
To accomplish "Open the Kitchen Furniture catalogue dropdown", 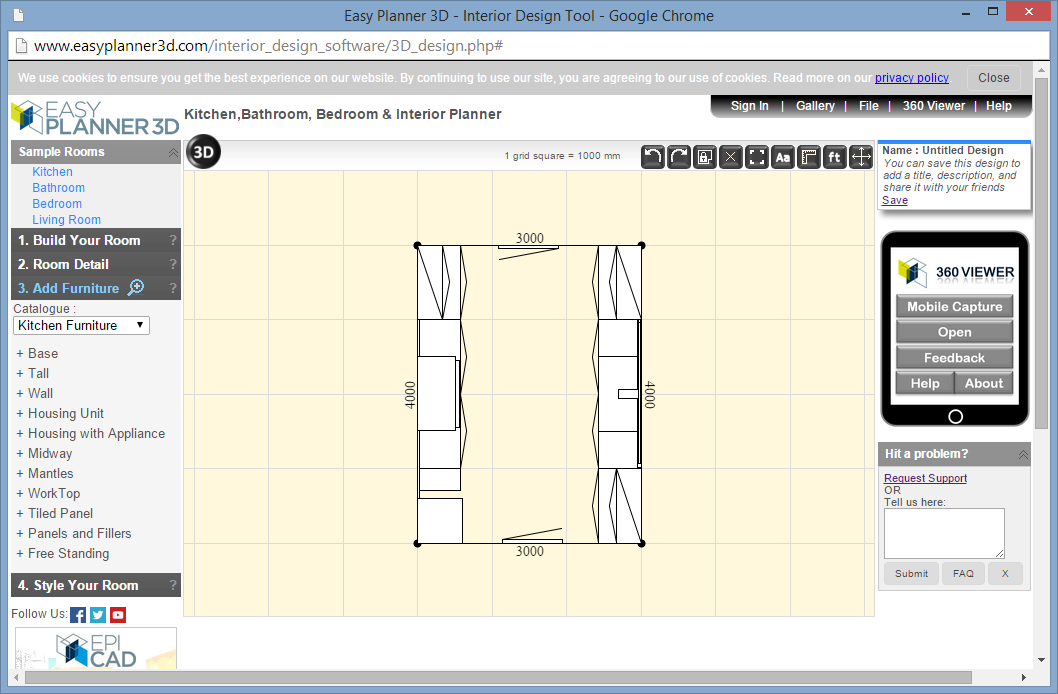I will coord(81,325).
